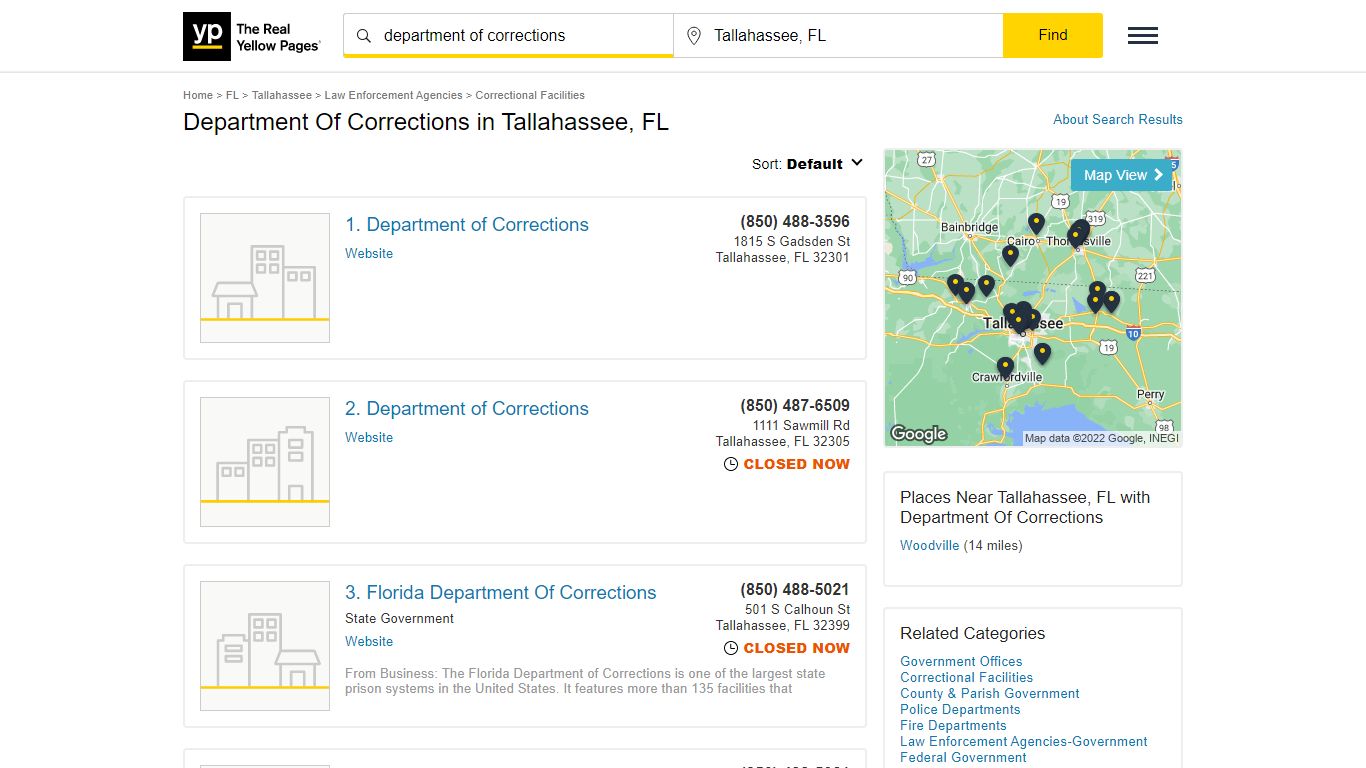Open Woodville nearby place link
Image resolution: width=1366 pixels, height=768 pixels.
pos(930,546)
